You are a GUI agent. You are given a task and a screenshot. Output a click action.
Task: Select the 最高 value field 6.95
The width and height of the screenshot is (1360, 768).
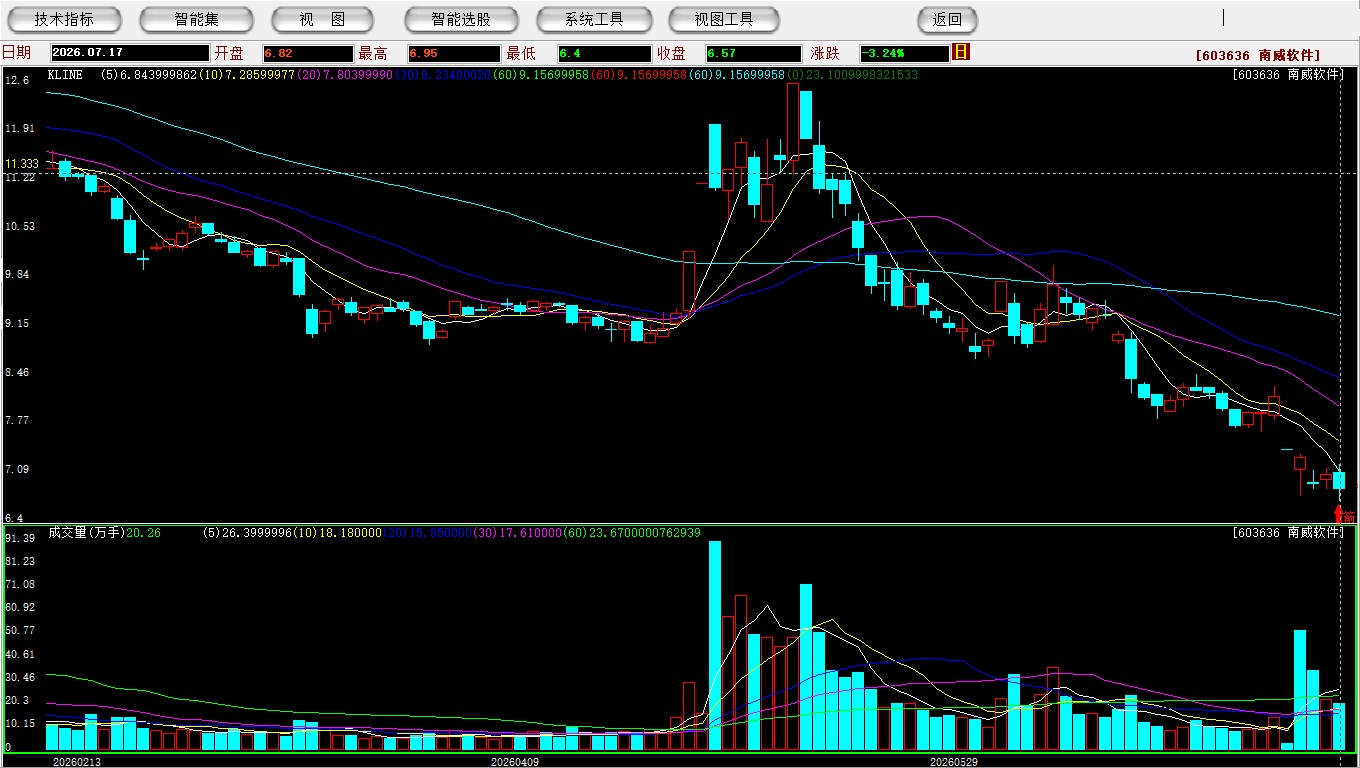tap(453, 53)
